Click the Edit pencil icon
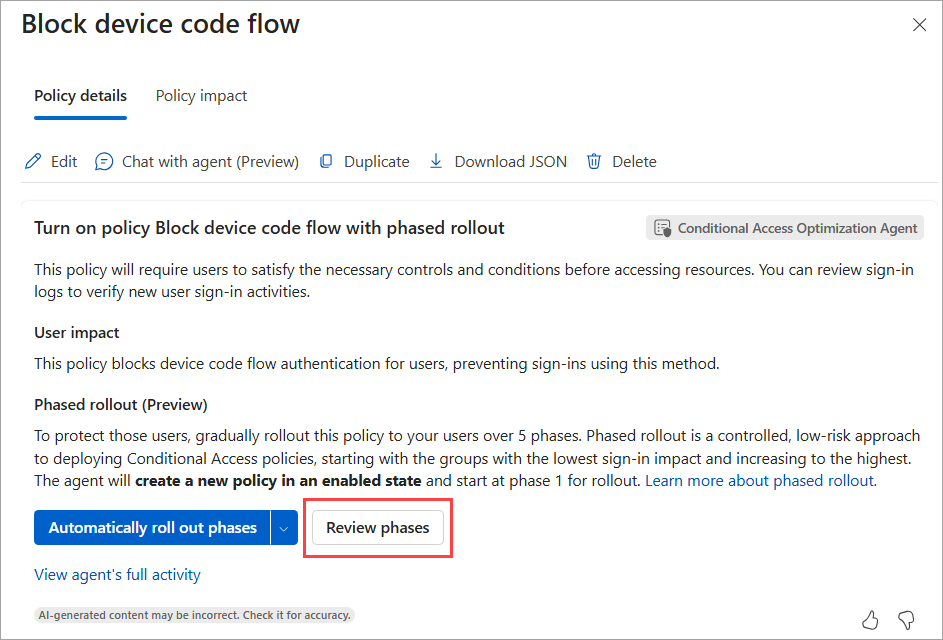This screenshot has width=943, height=640. click(x=34, y=162)
